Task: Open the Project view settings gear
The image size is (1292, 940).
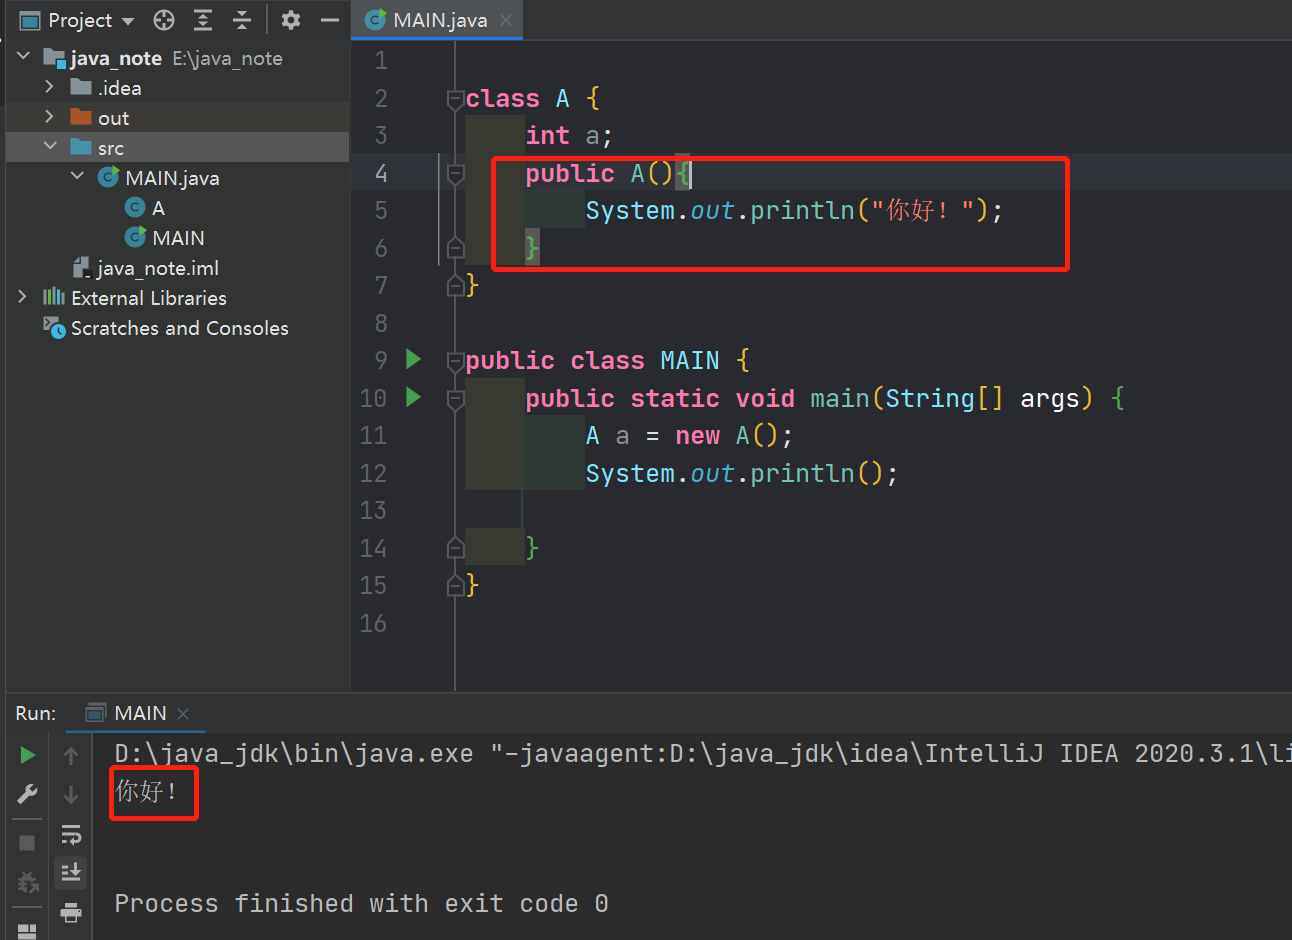Action: tap(290, 19)
